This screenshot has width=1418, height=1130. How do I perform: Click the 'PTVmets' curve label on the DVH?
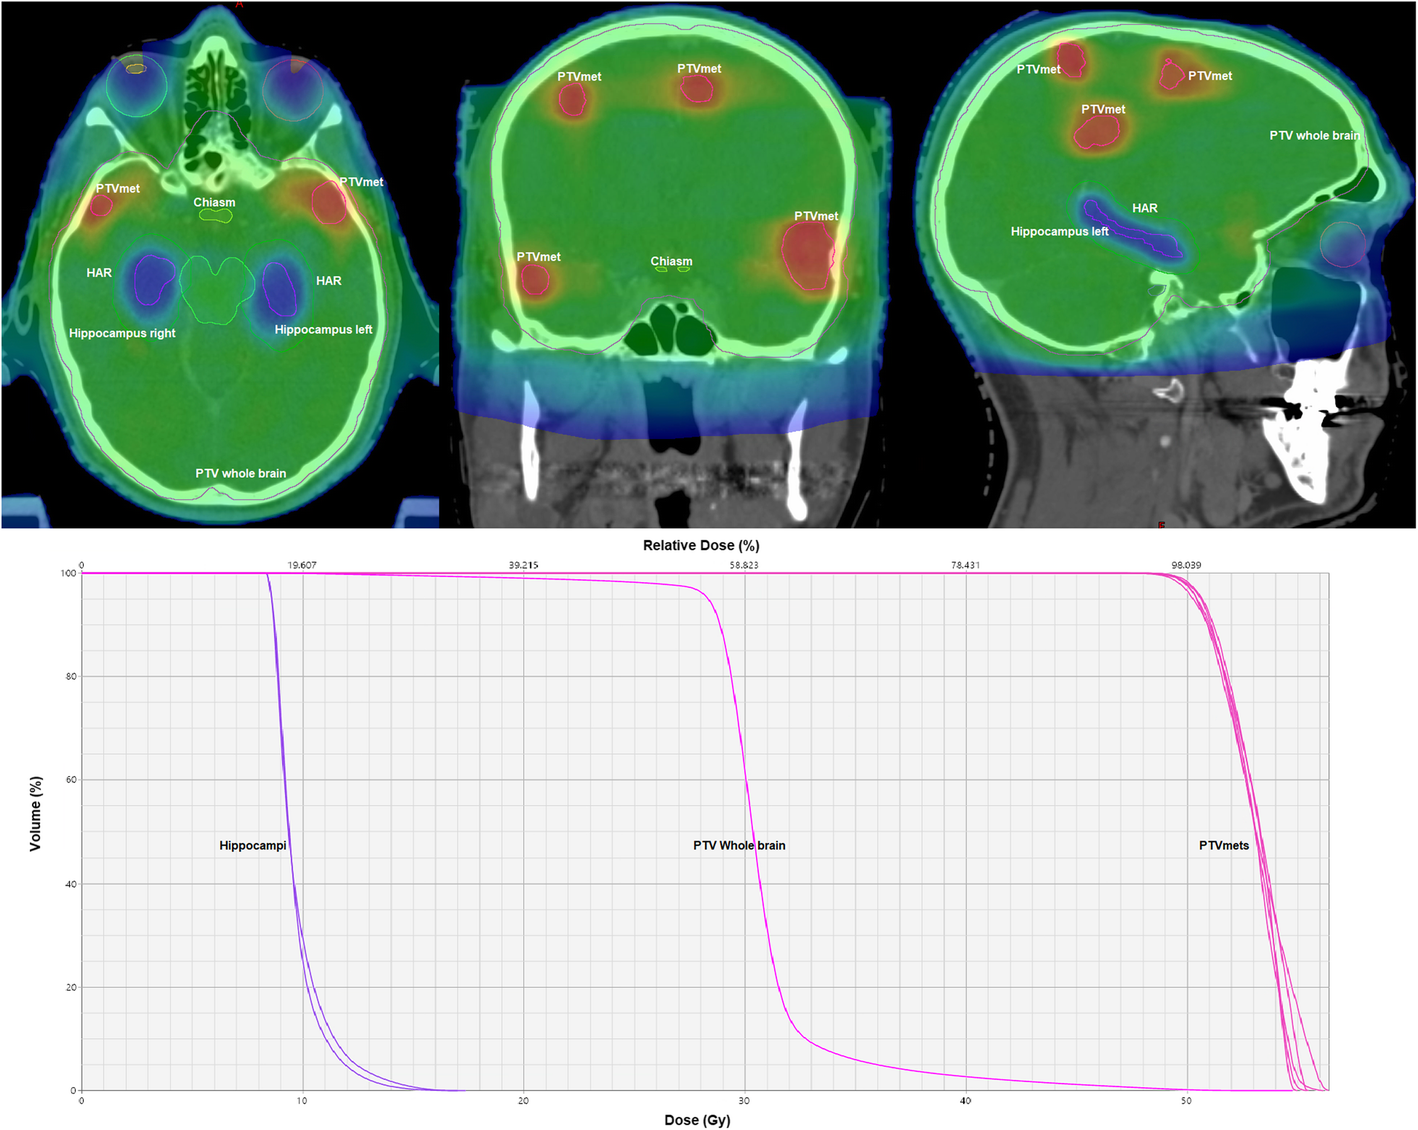pyautogui.click(x=1224, y=845)
